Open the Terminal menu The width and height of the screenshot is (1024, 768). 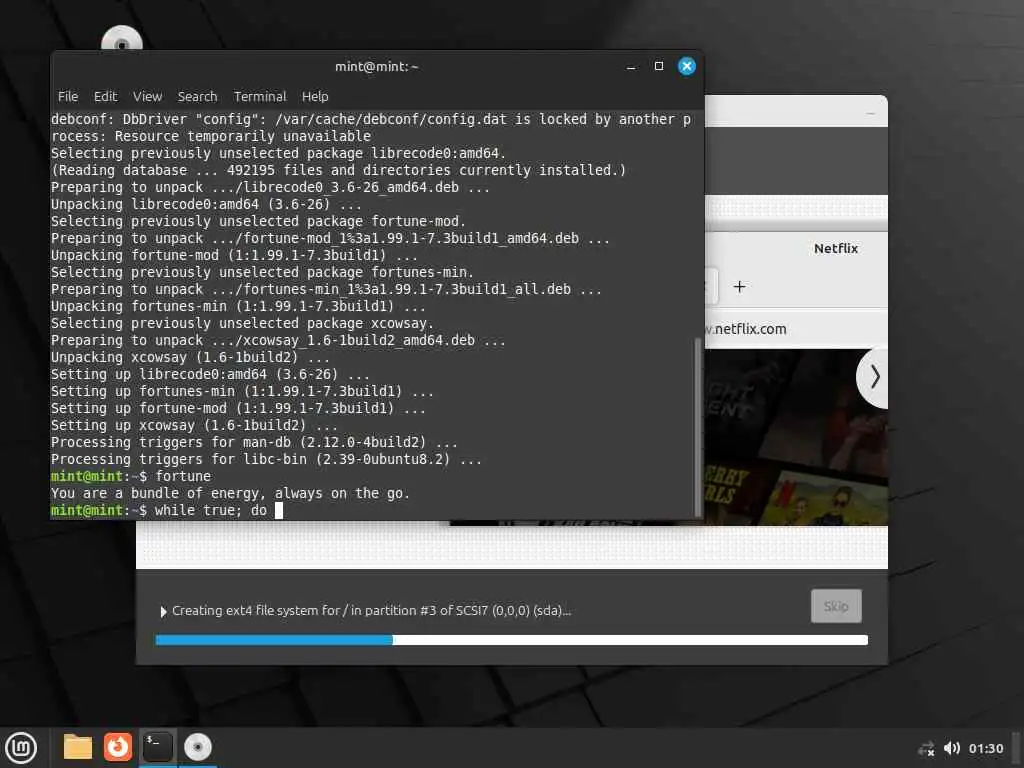point(260,97)
